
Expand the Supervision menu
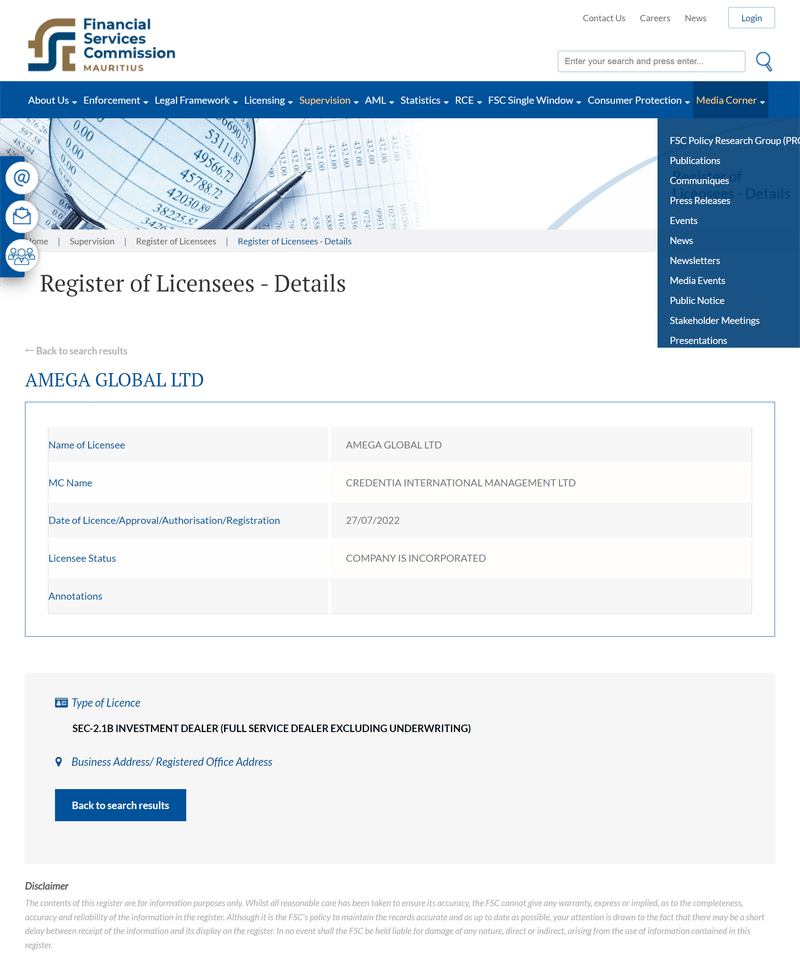pos(329,100)
